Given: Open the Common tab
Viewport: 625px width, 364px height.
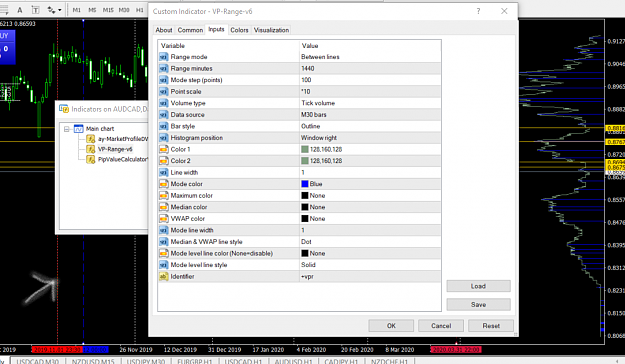Looking at the screenshot, I should click(x=190, y=30).
